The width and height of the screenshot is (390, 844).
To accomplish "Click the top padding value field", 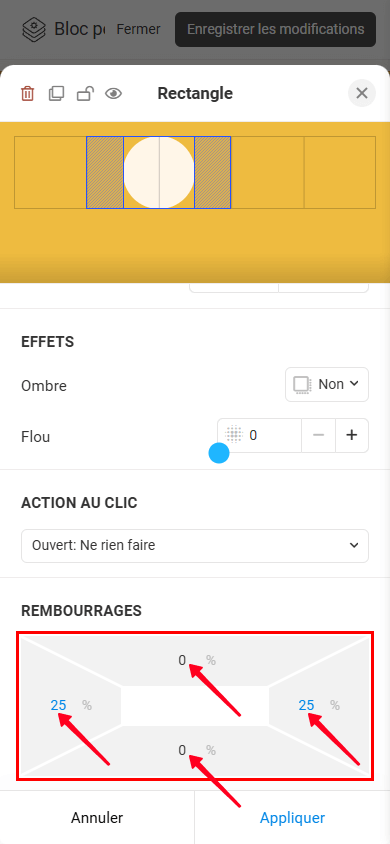I will 183,660.
